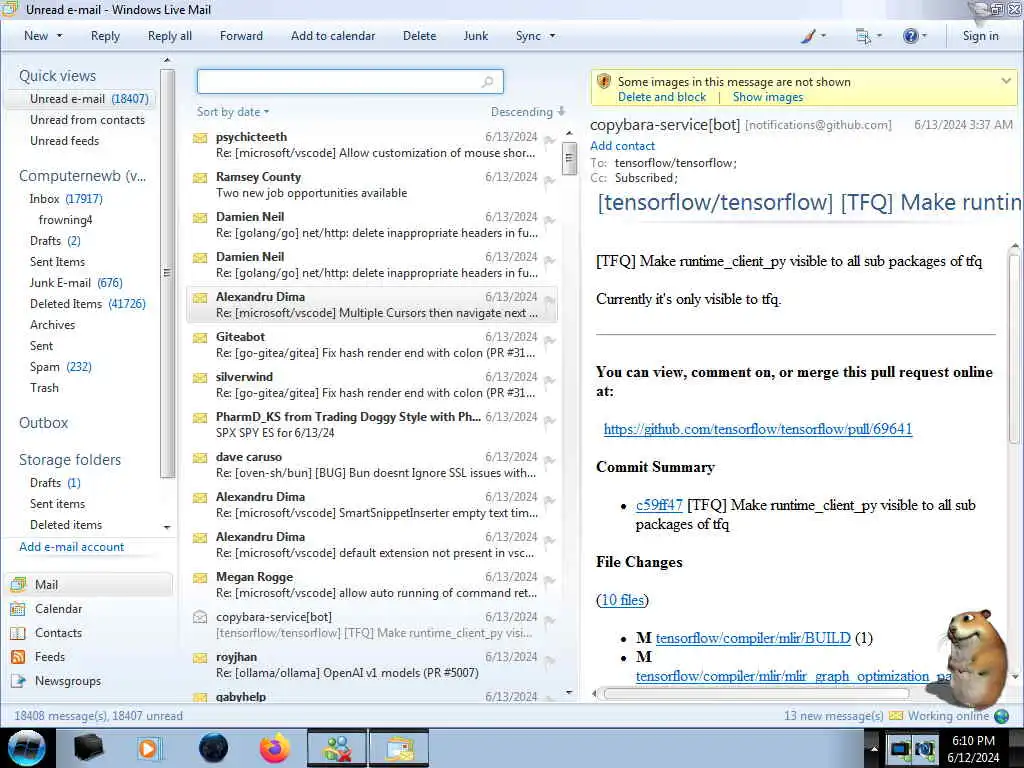Click the Mail icon in navigation pane
Viewport: 1024px width, 768px height.
click(x=18, y=584)
